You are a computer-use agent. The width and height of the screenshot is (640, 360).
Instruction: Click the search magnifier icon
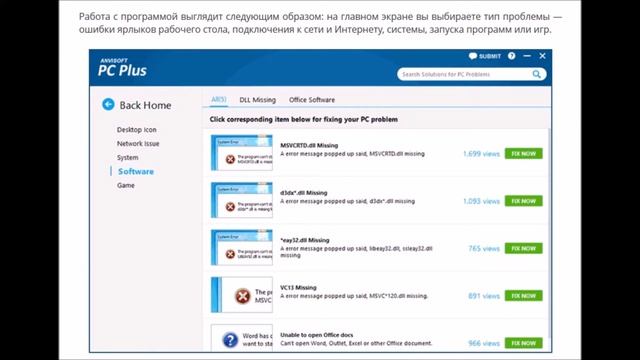coord(537,74)
